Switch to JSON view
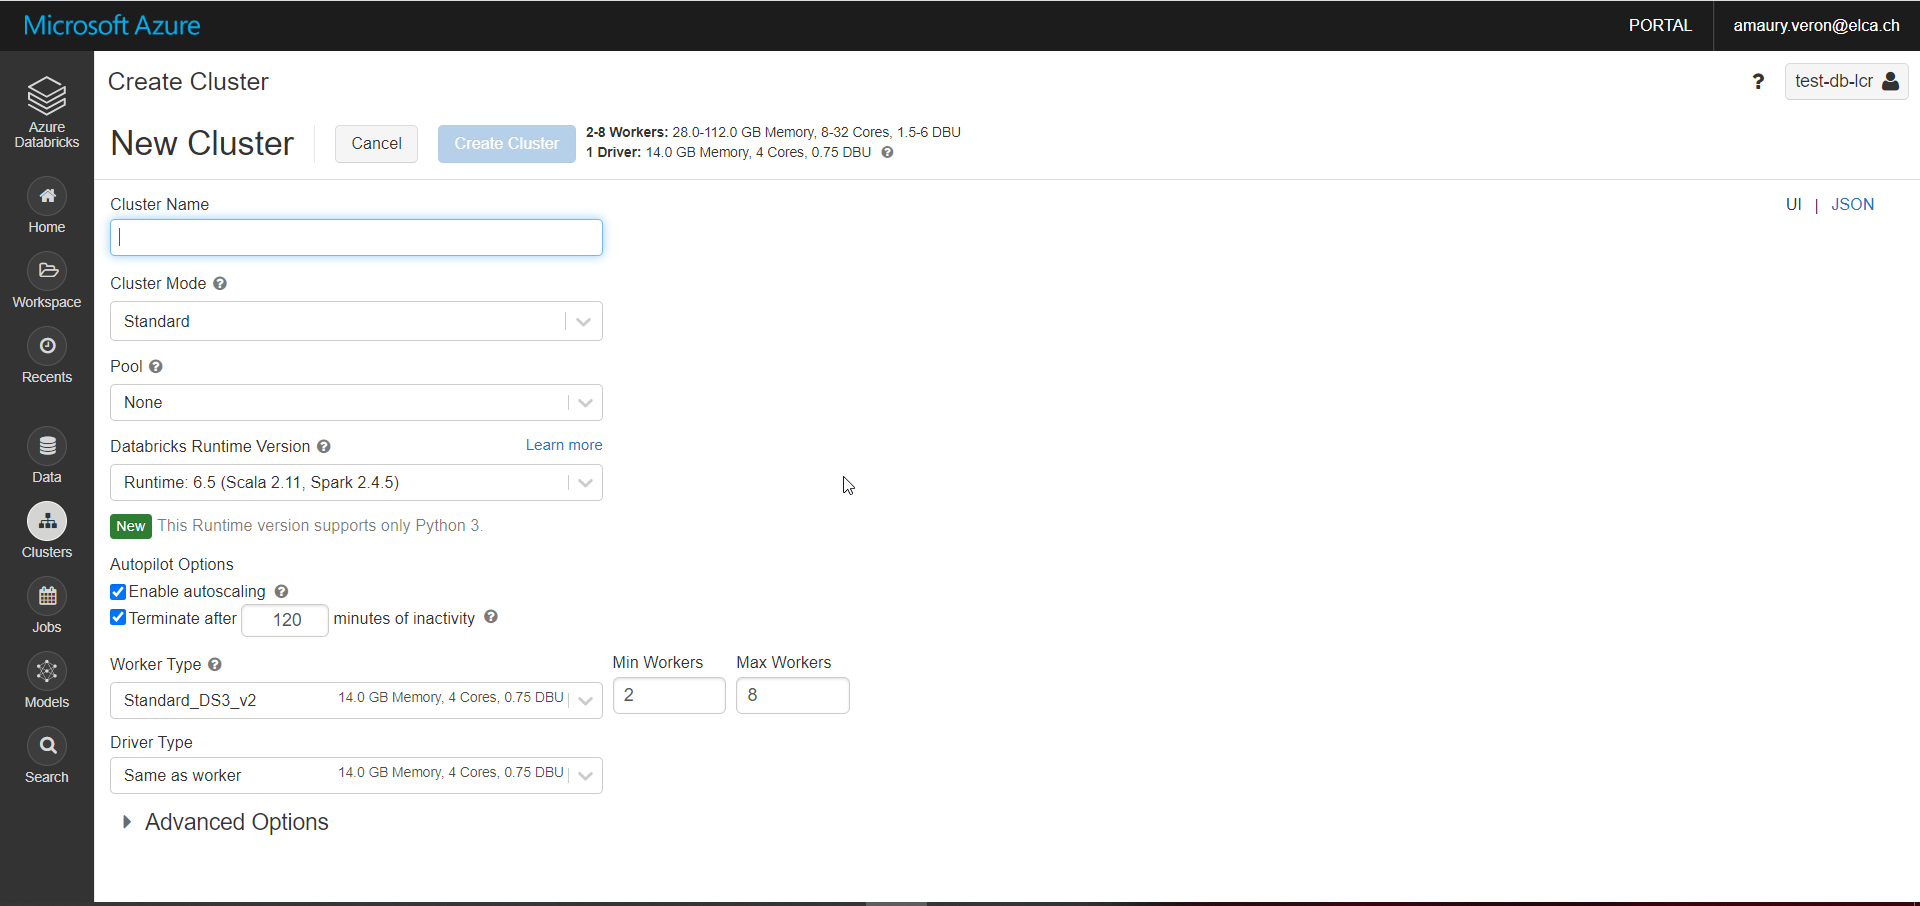 (1852, 204)
